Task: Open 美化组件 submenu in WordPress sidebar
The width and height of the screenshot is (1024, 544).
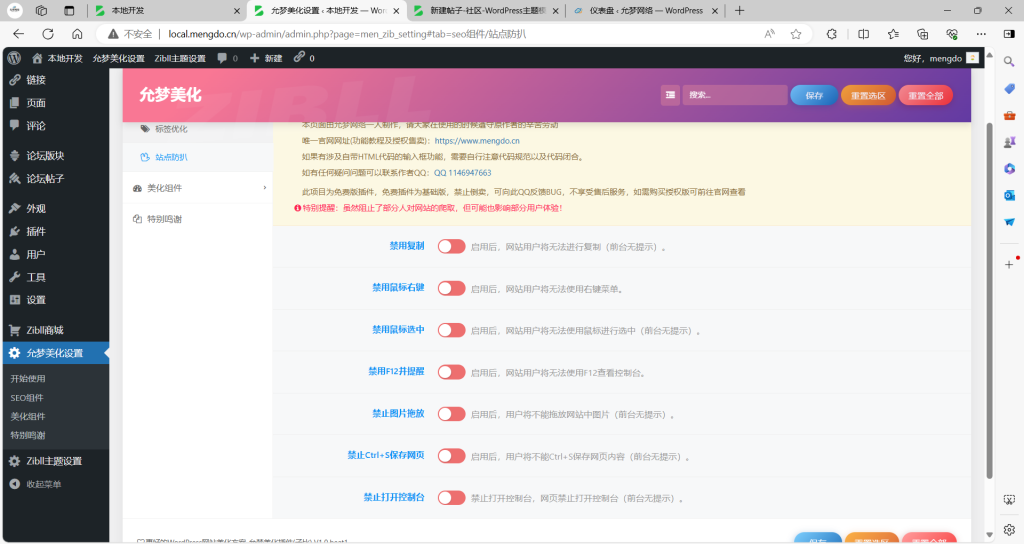Action: point(28,416)
